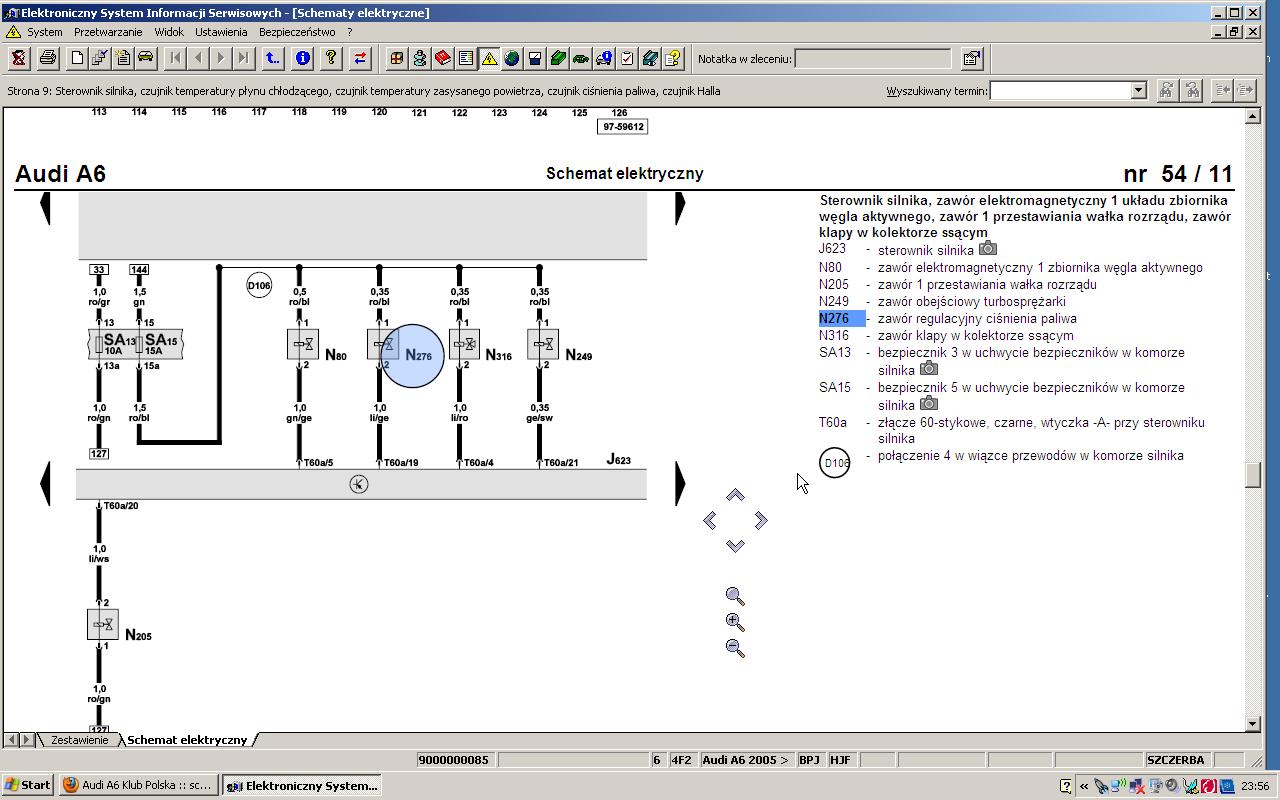The width and height of the screenshot is (1280, 800).
Task: Go to the previous page arrow
Action: tap(198, 58)
